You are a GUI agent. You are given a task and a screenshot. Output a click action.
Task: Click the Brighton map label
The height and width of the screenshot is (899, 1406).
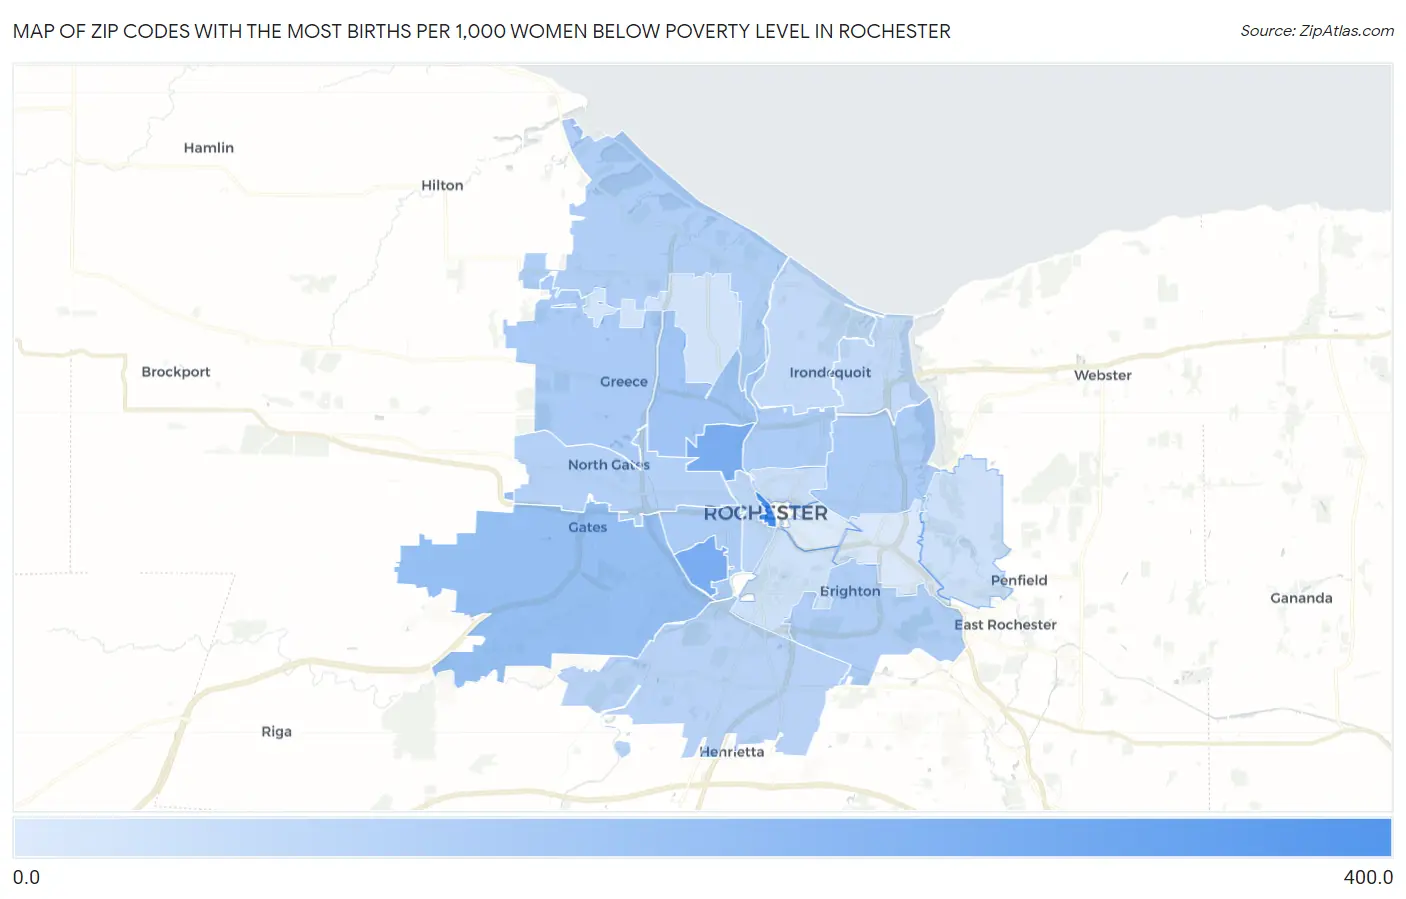(850, 591)
